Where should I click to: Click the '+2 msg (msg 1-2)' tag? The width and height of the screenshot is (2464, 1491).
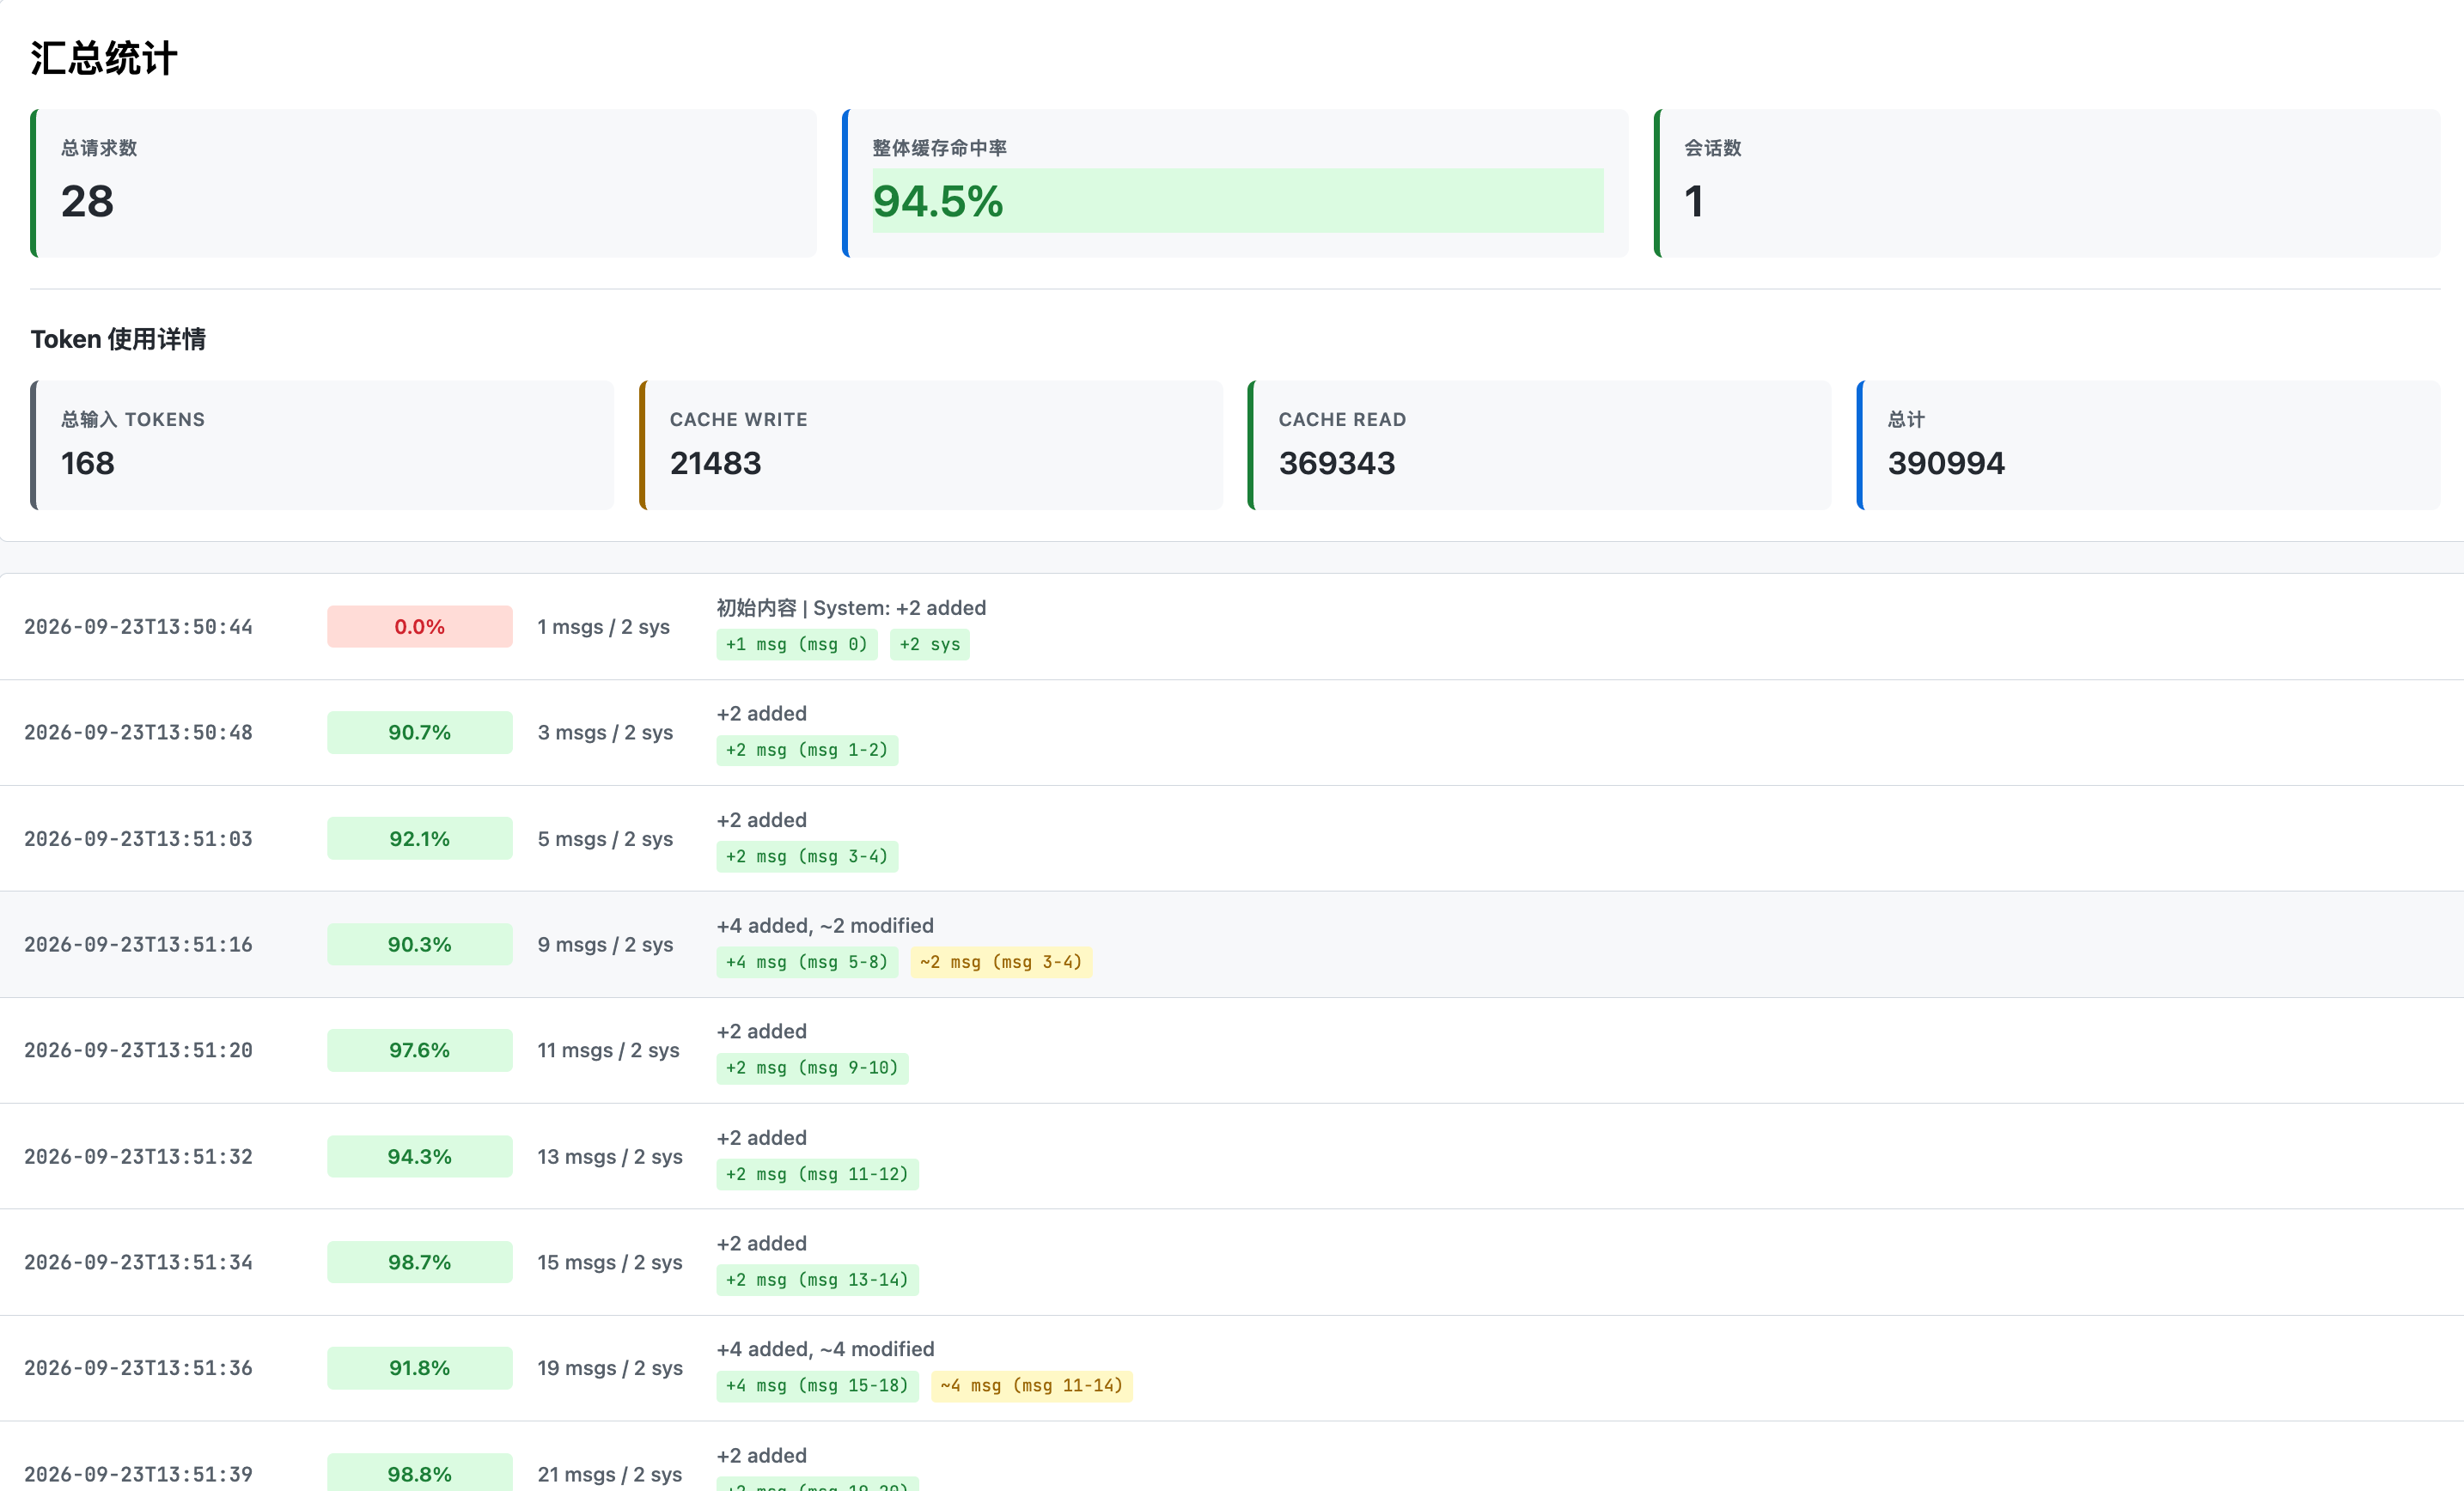point(807,750)
